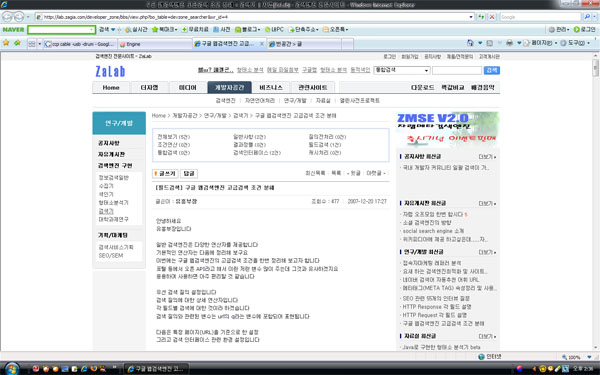Click the Add to Favorites star-plus icon
The width and height of the screenshot is (600, 375).
(x=17, y=43)
